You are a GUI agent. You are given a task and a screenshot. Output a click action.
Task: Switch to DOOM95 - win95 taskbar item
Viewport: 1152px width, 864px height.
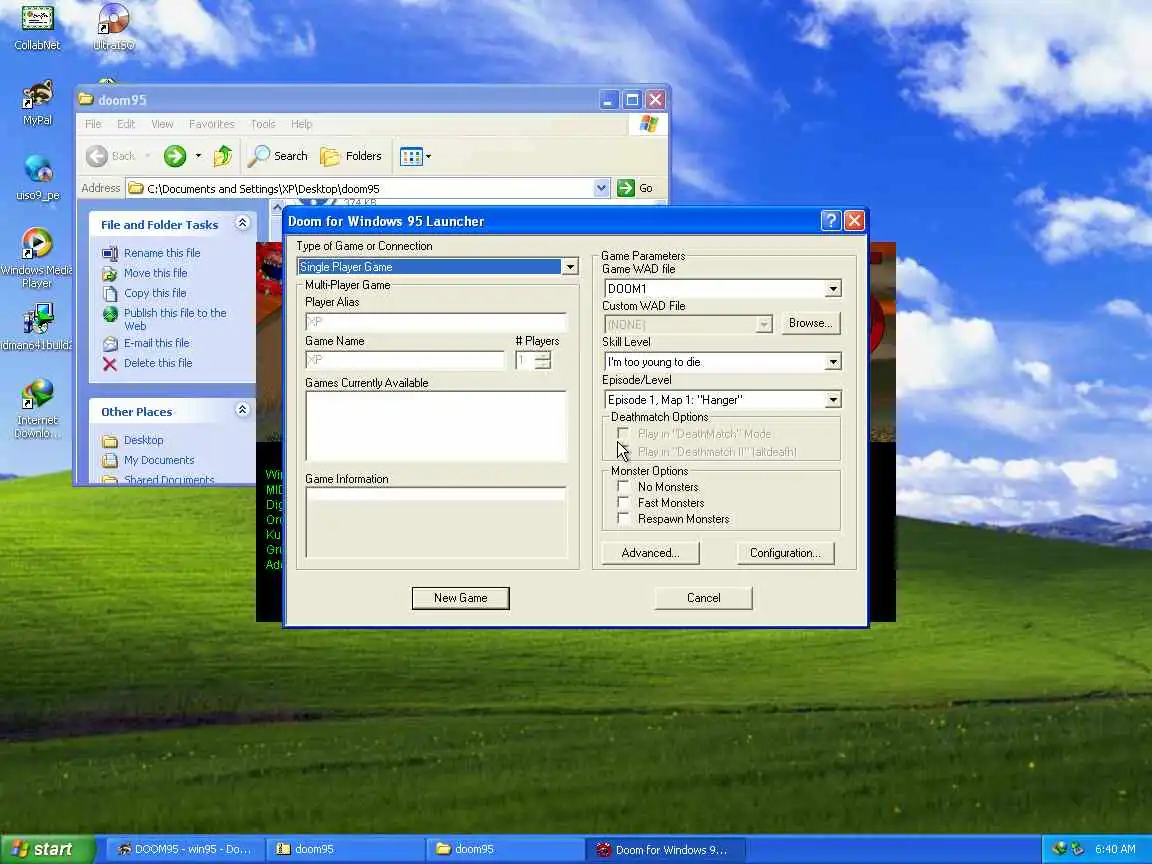(x=185, y=849)
